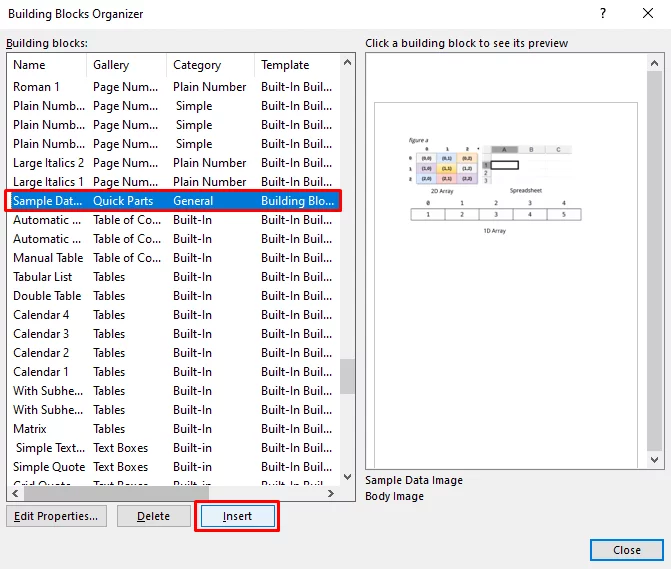The height and width of the screenshot is (569, 671).
Task: Sort by Category column header
Action: [211, 65]
